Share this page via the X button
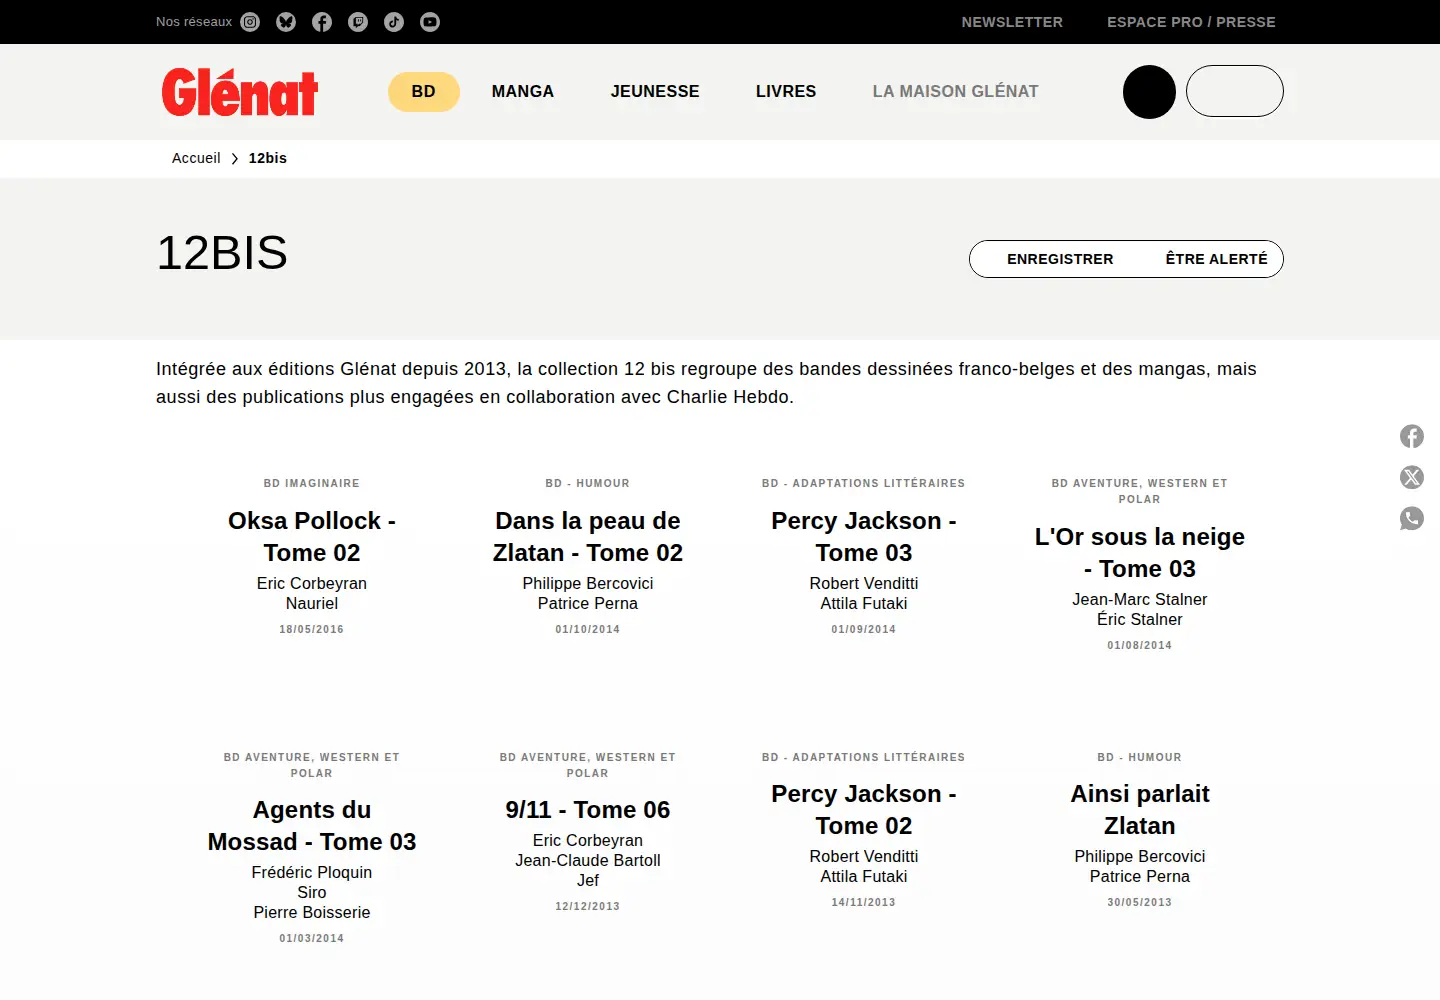 pyautogui.click(x=1412, y=477)
